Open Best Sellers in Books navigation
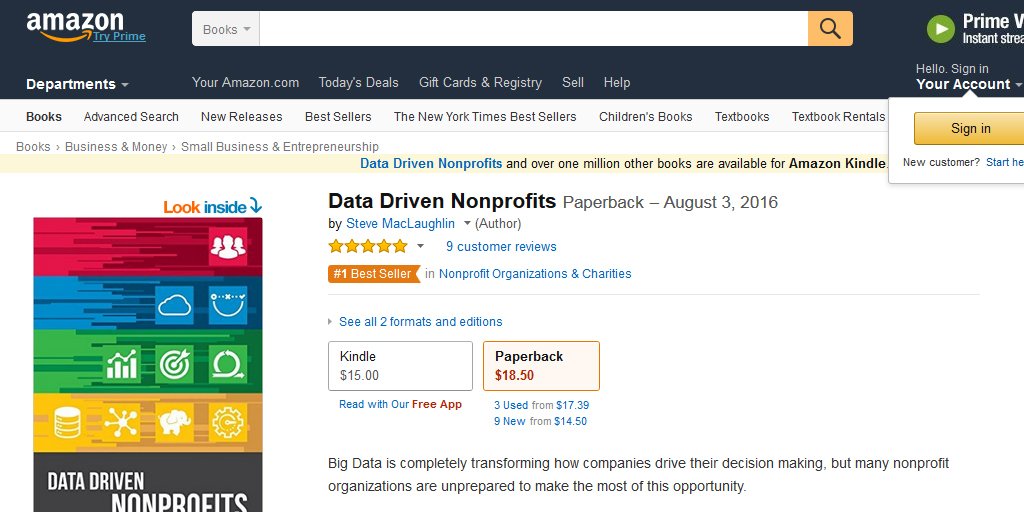The width and height of the screenshot is (1024, 512). [x=338, y=117]
